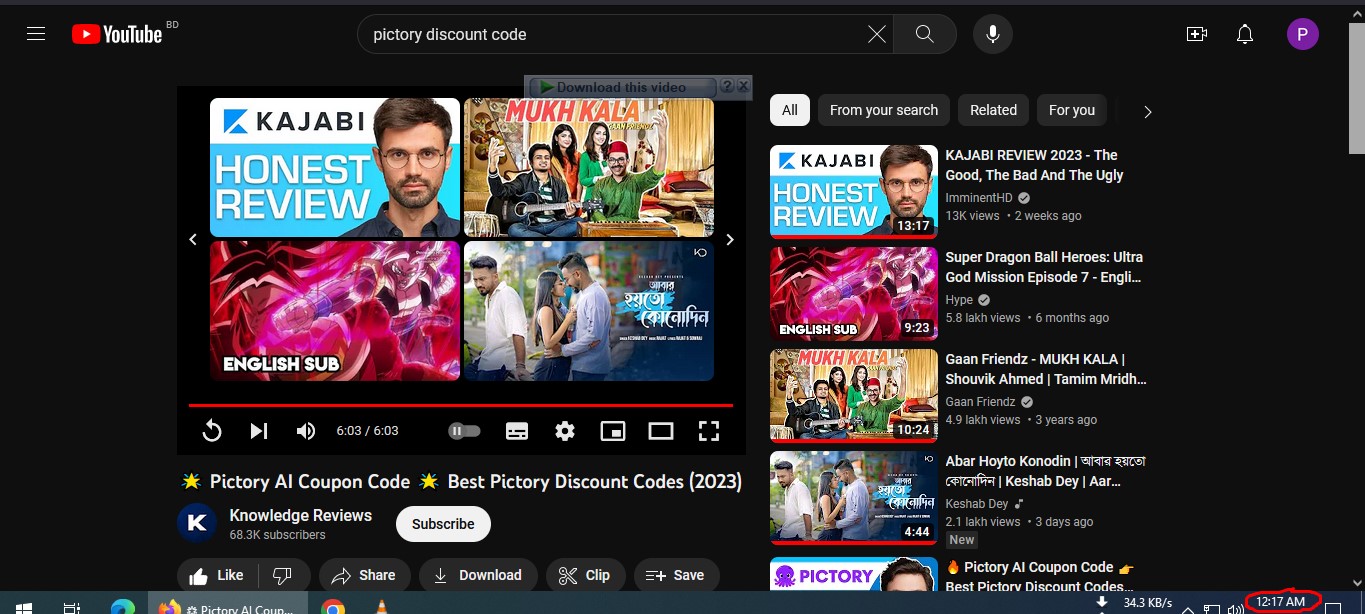Skip to the next video
1365x614 pixels.
(259, 431)
